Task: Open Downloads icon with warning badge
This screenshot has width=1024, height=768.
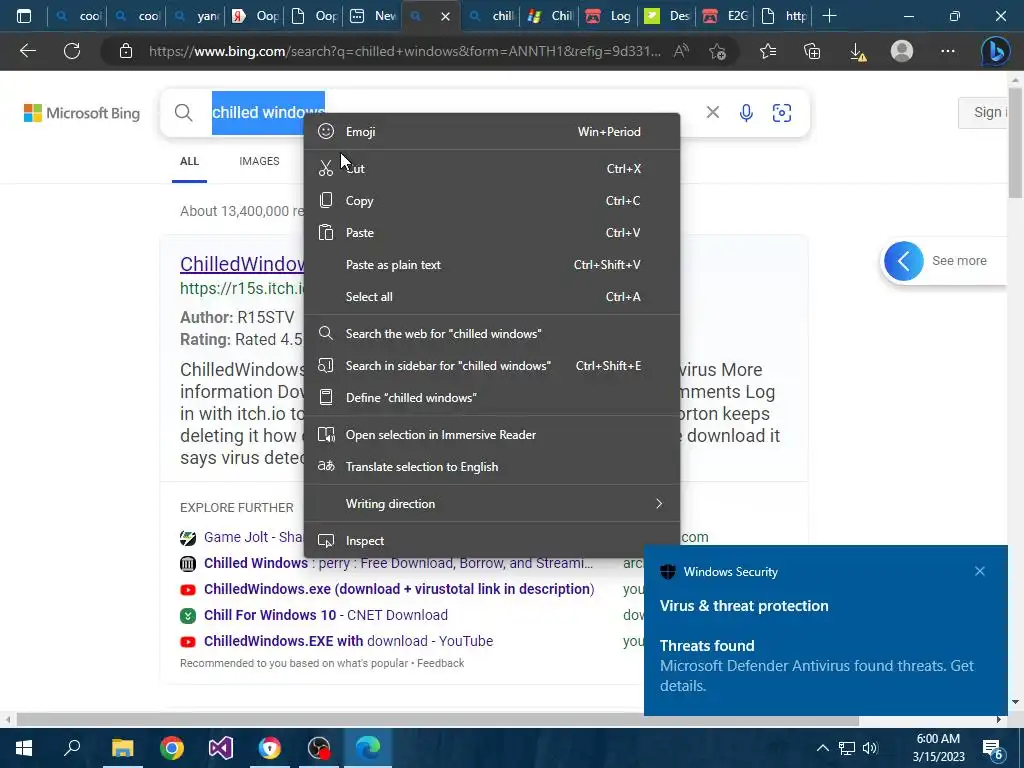Action: [x=858, y=52]
